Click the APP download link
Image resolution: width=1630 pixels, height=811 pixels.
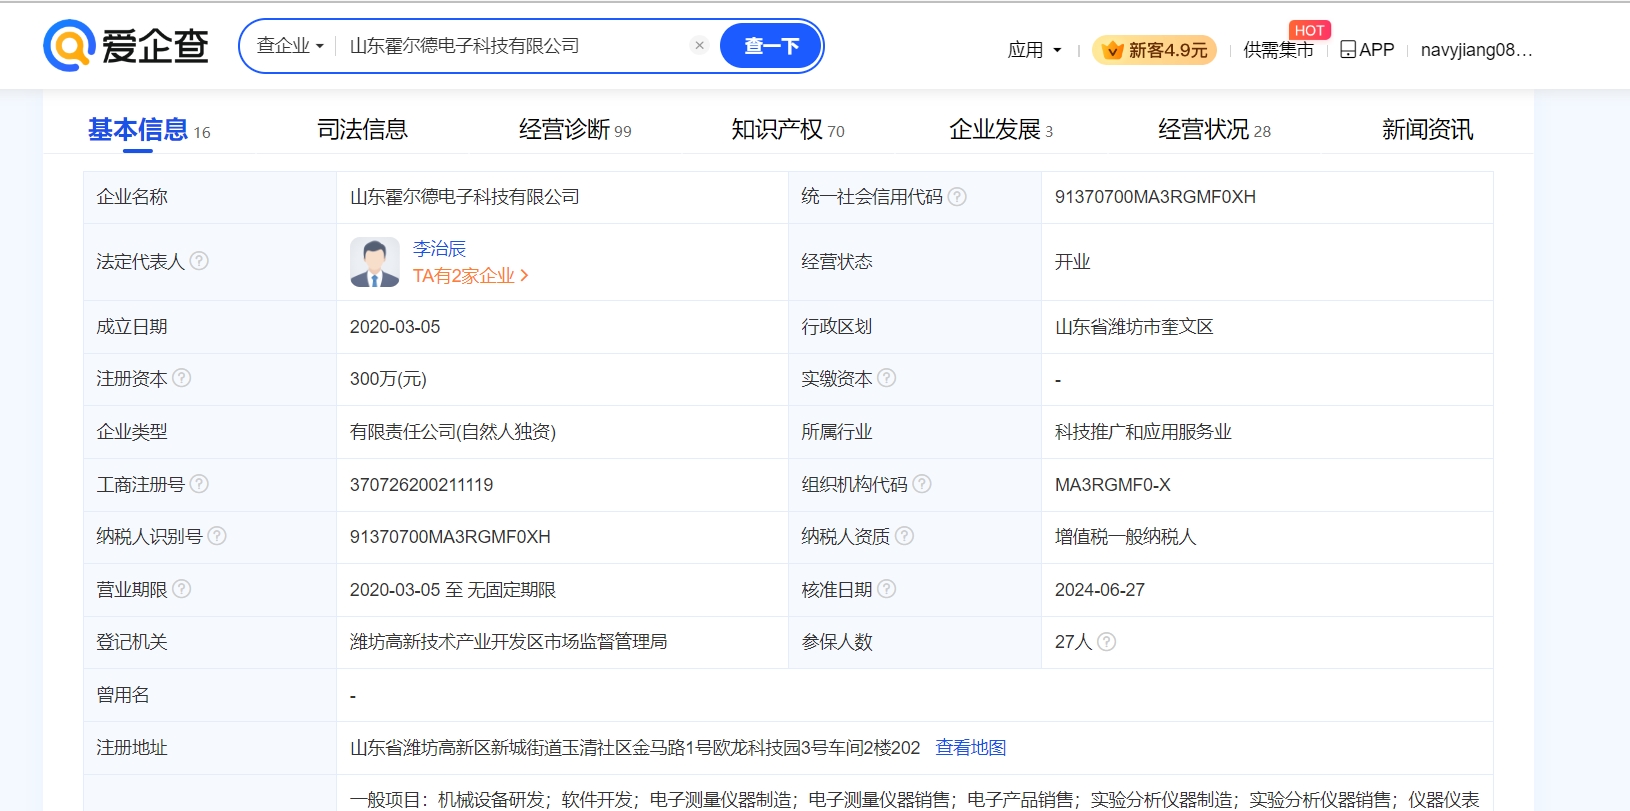[1367, 50]
